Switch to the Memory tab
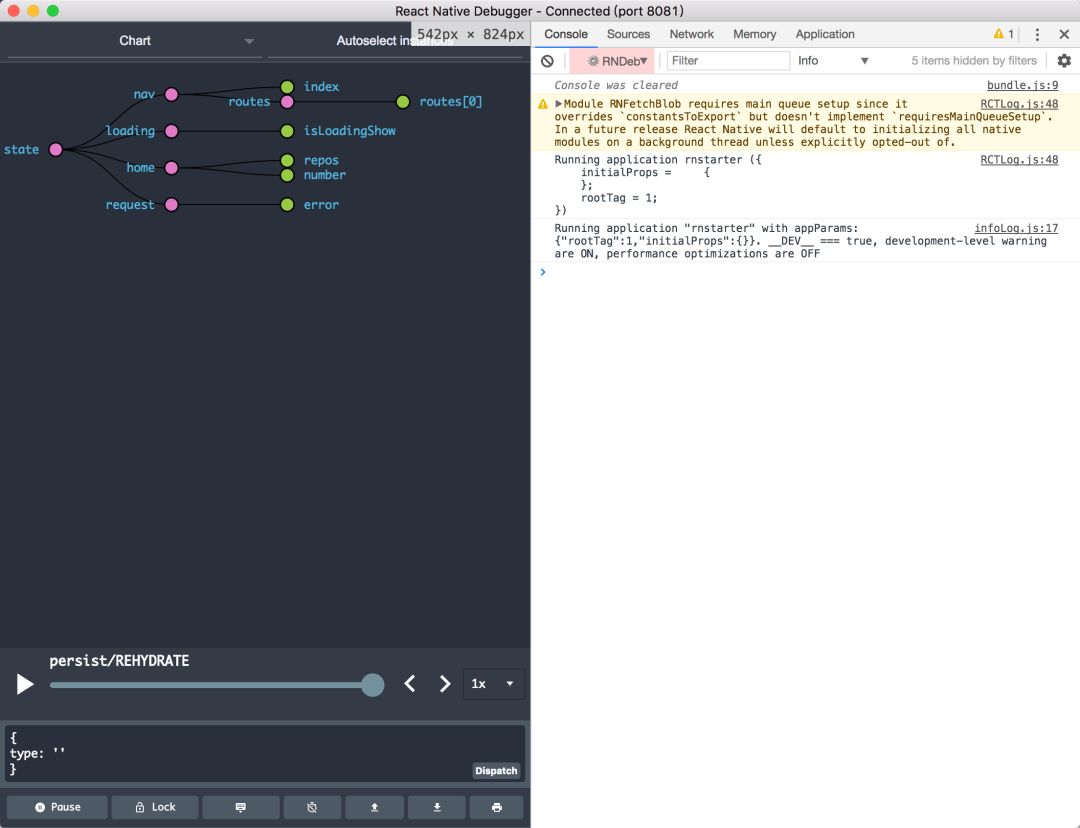The width and height of the screenshot is (1080, 828). [754, 34]
